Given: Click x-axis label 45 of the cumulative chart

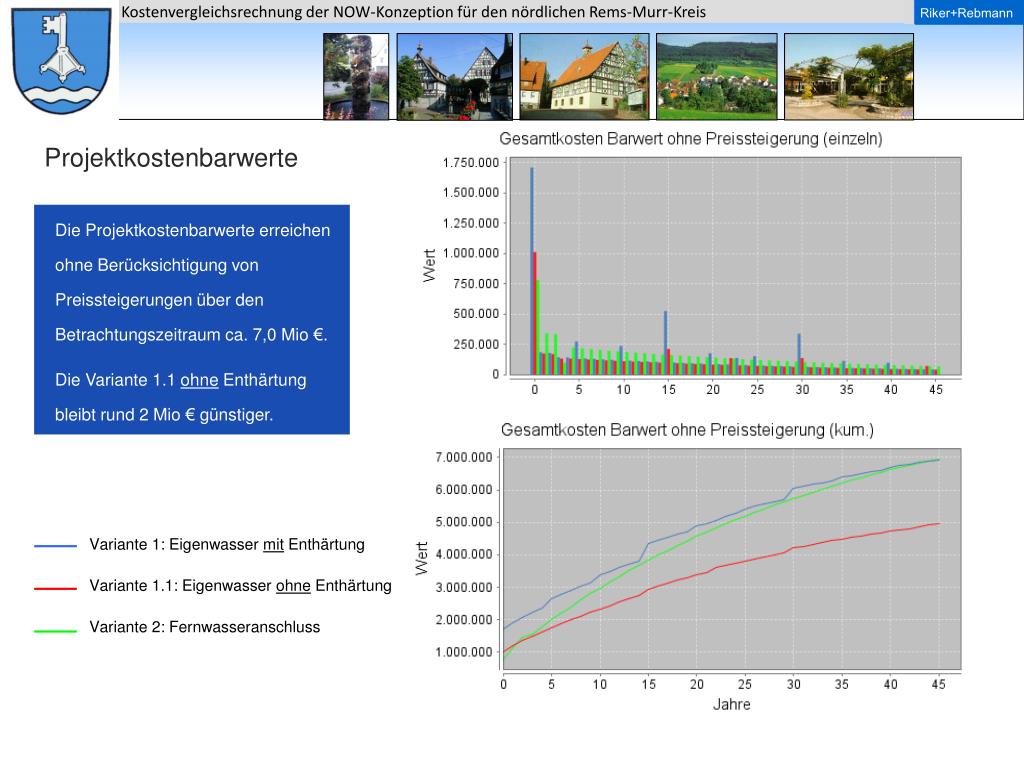Looking at the screenshot, I should 938,684.
